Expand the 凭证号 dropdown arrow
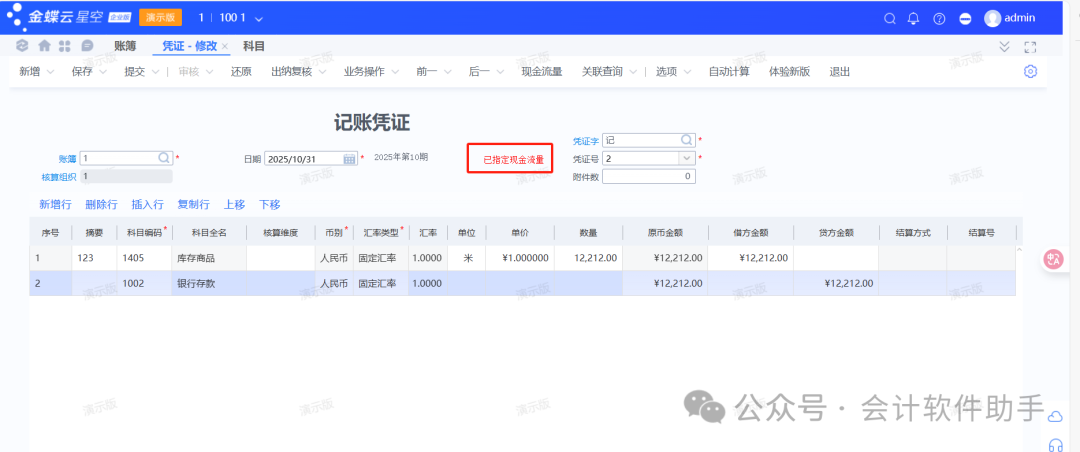This screenshot has width=1080, height=452. coord(686,158)
